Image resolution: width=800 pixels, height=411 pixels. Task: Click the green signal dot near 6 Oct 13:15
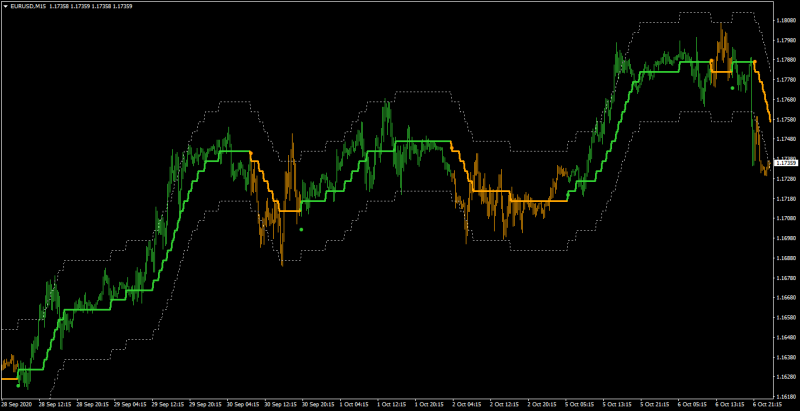coord(732,88)
